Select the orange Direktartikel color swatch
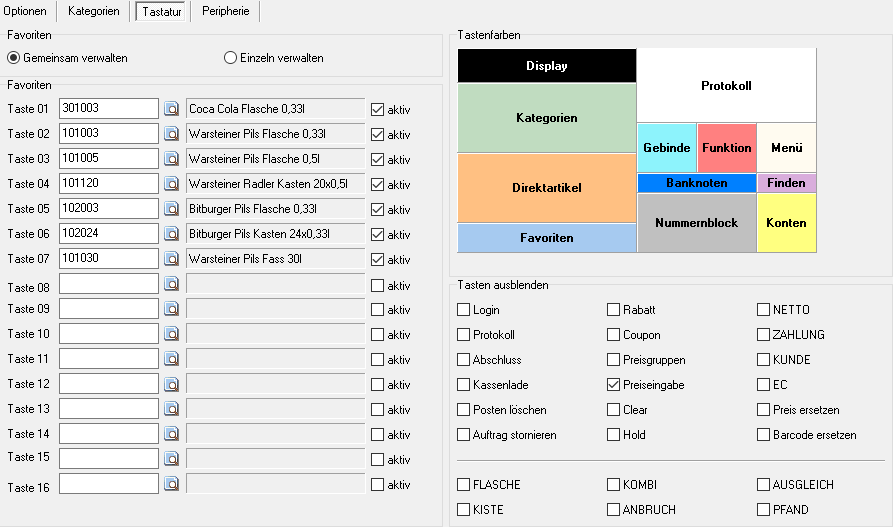This screenshot has width=893, height=527. pos(547,187)
